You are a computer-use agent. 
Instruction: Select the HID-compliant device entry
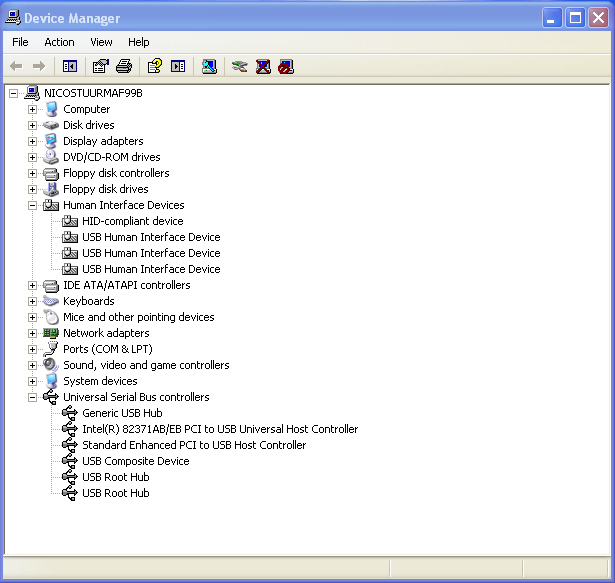(x=133, y=221)
